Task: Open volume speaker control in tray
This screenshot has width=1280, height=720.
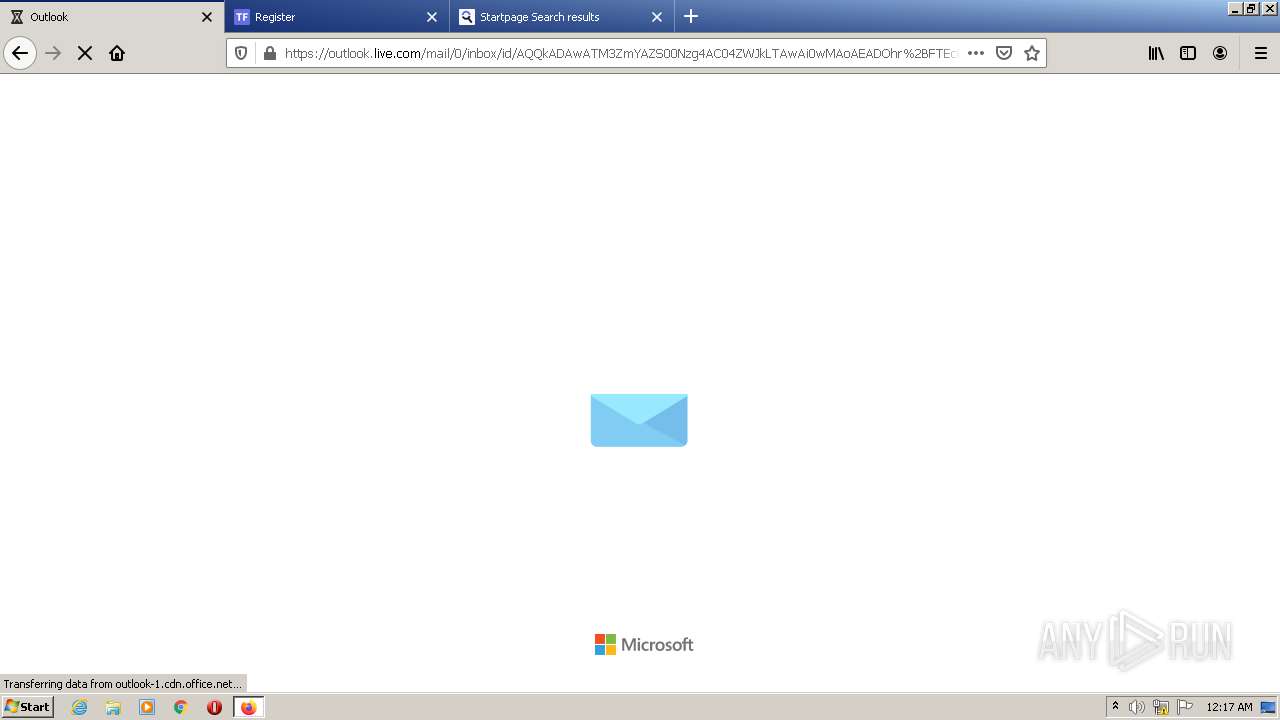Action: click(1137, 707)
